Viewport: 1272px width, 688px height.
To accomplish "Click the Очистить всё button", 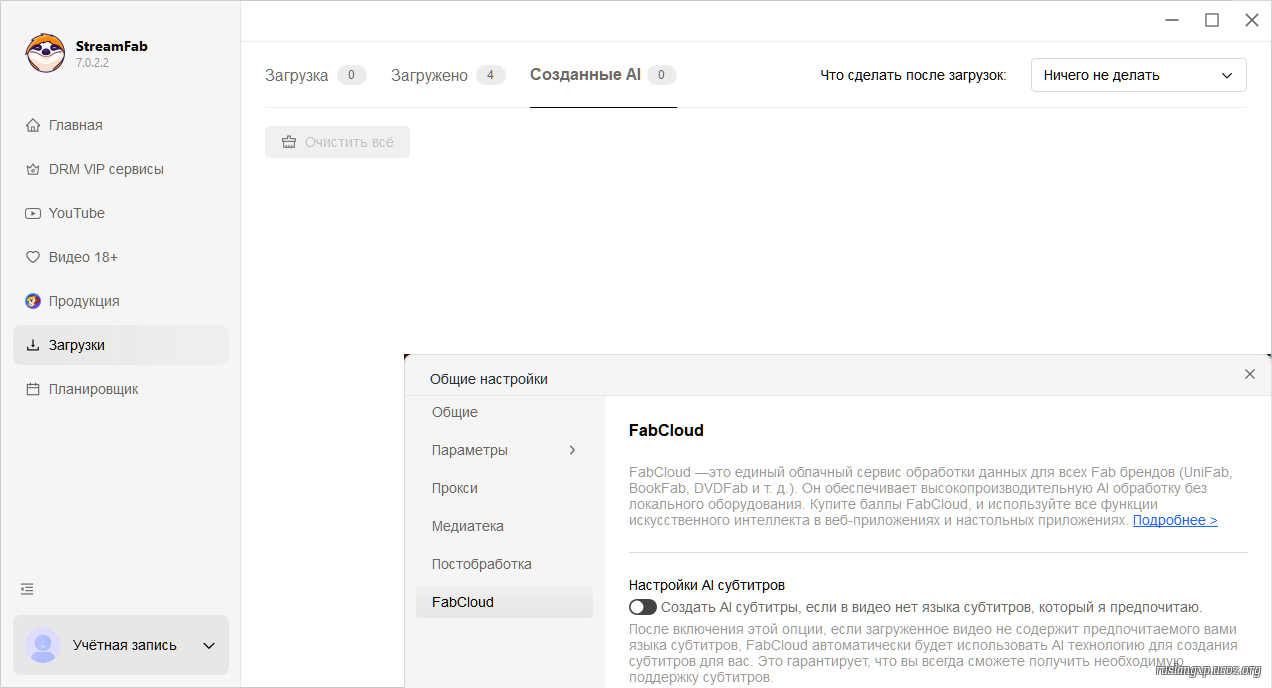I will [x=337, y=142].
